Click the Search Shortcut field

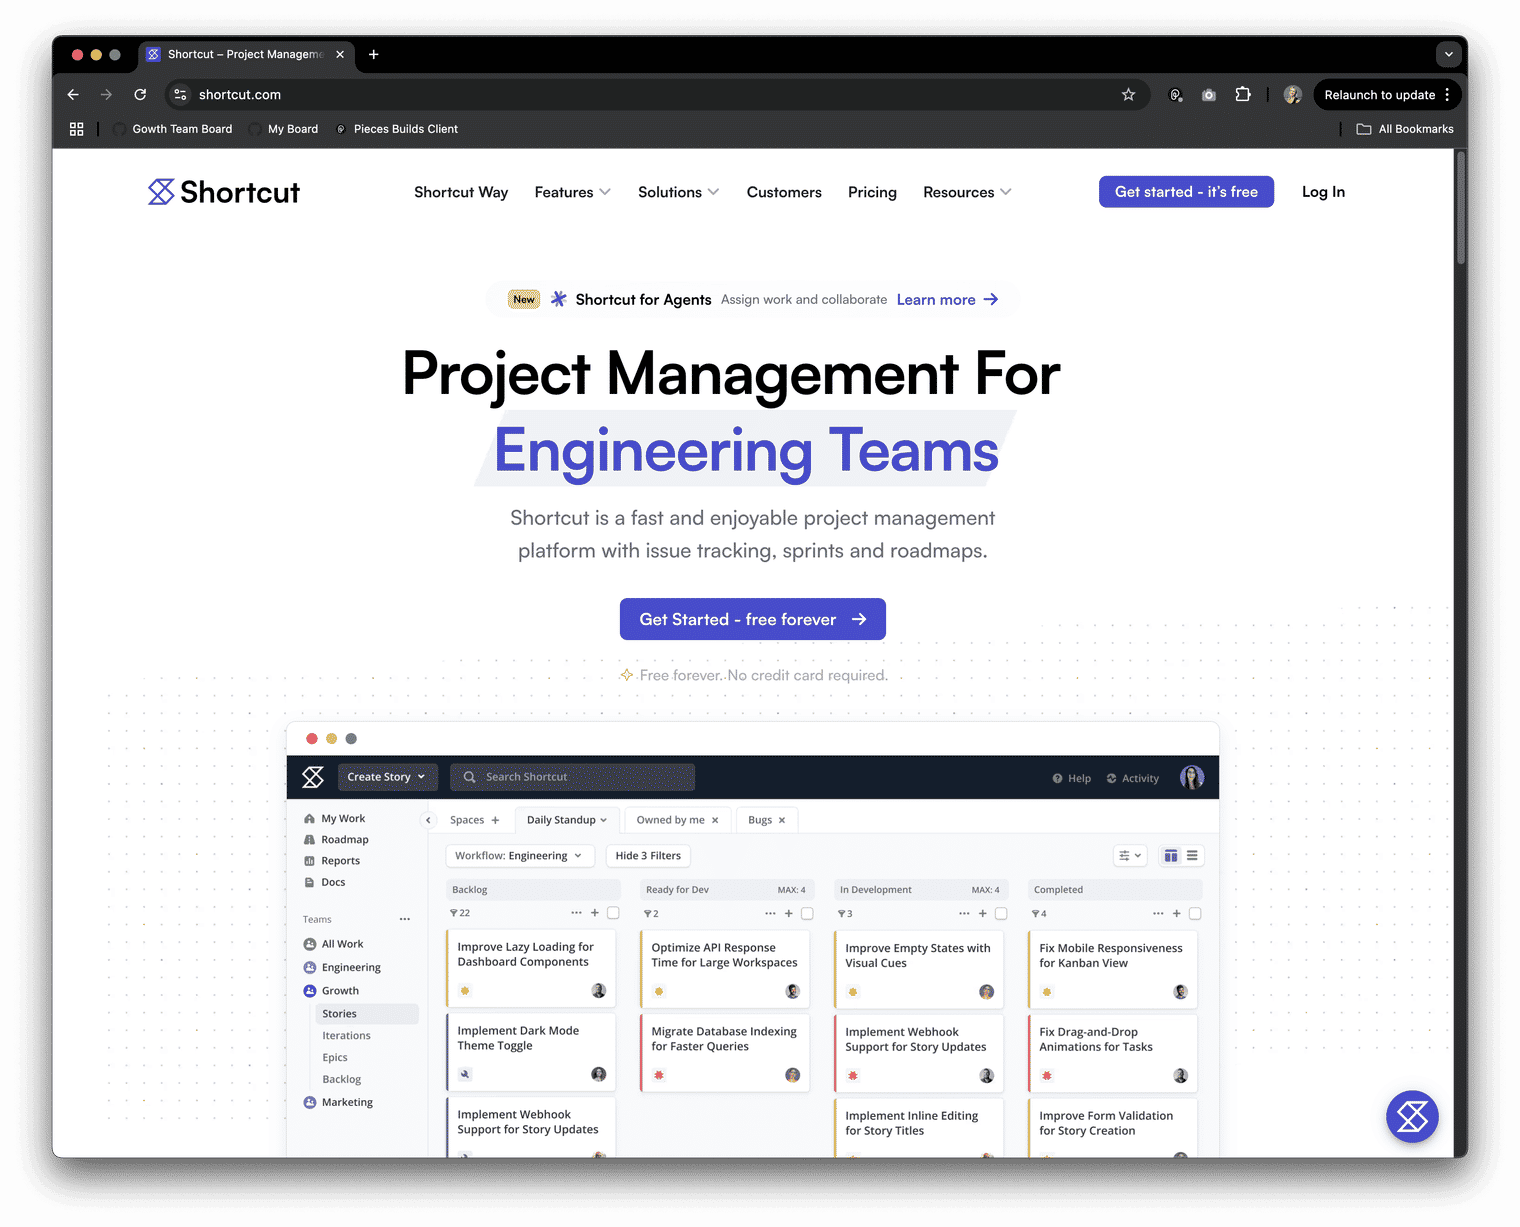click(572, 777)
